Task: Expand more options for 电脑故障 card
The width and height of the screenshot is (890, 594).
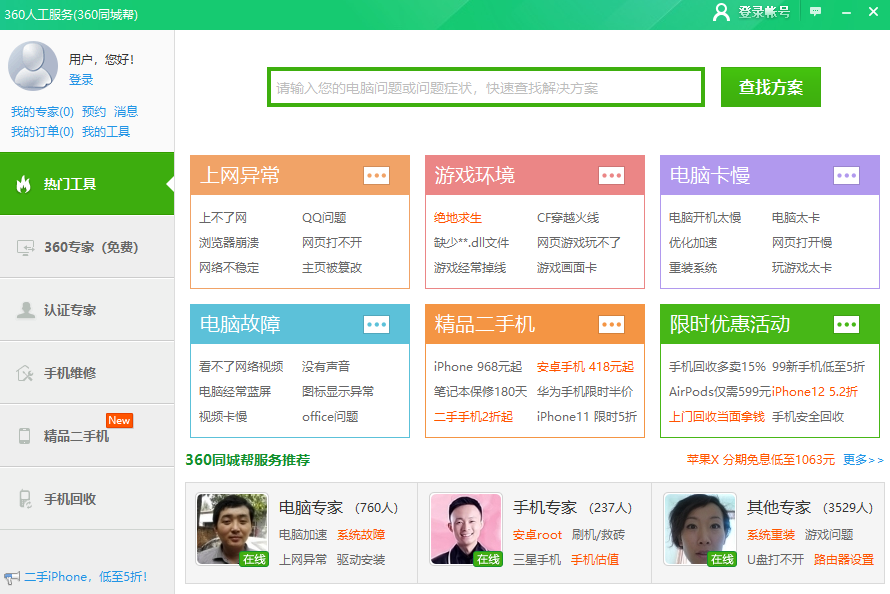Action: pyautogui.click(x=376, y=325)
